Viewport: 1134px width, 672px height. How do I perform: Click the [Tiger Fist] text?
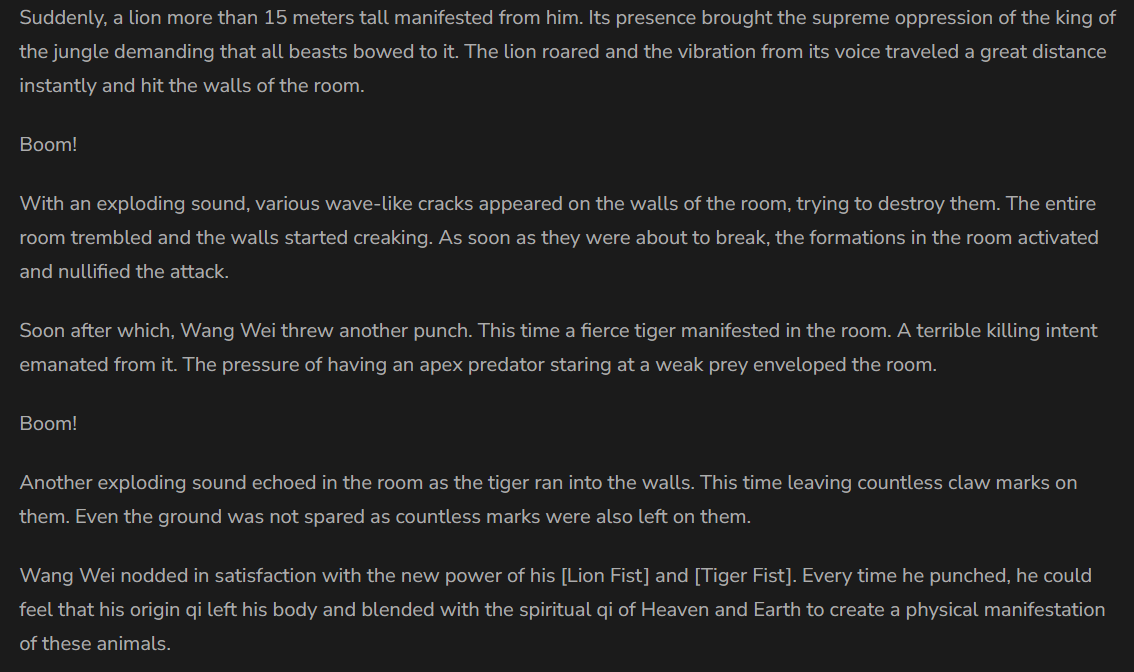[743, 576]
